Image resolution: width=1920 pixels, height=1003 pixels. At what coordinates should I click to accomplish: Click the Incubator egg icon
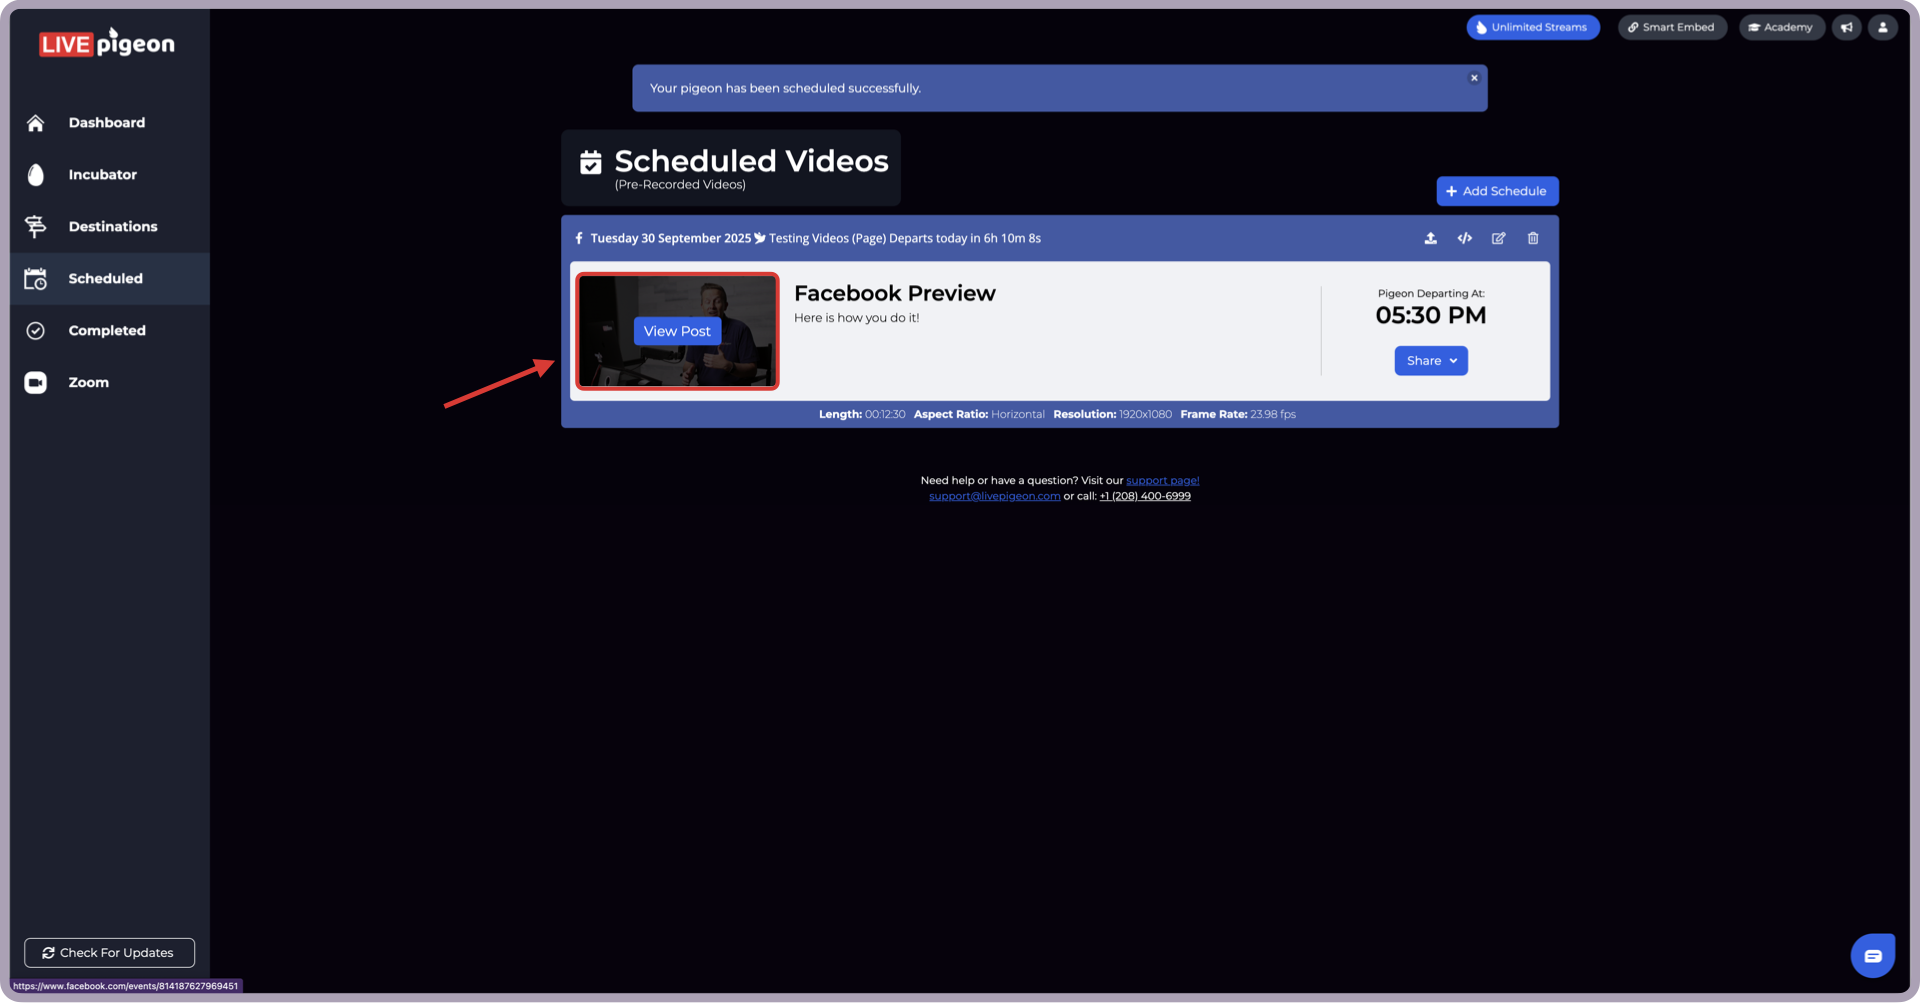click(36, 175)
